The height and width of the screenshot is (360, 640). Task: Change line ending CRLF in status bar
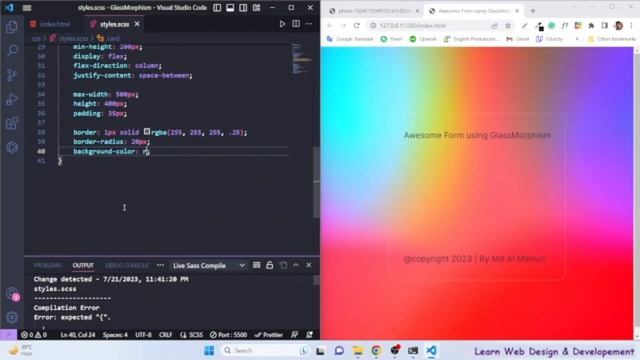pyautogui.click(x=165, y=335)
